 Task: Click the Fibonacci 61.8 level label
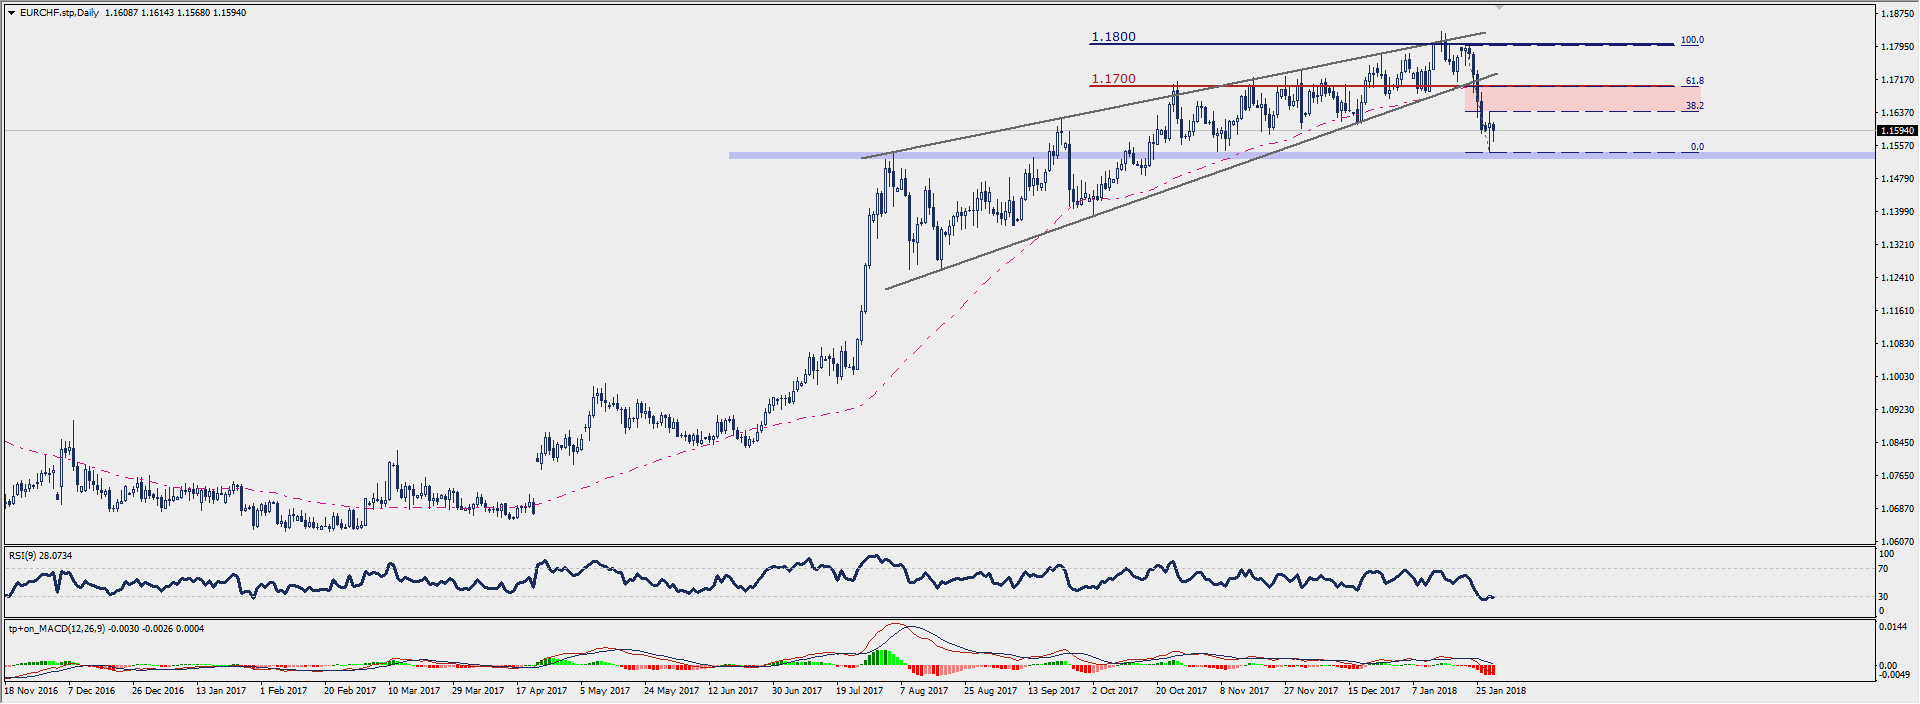1694,81
